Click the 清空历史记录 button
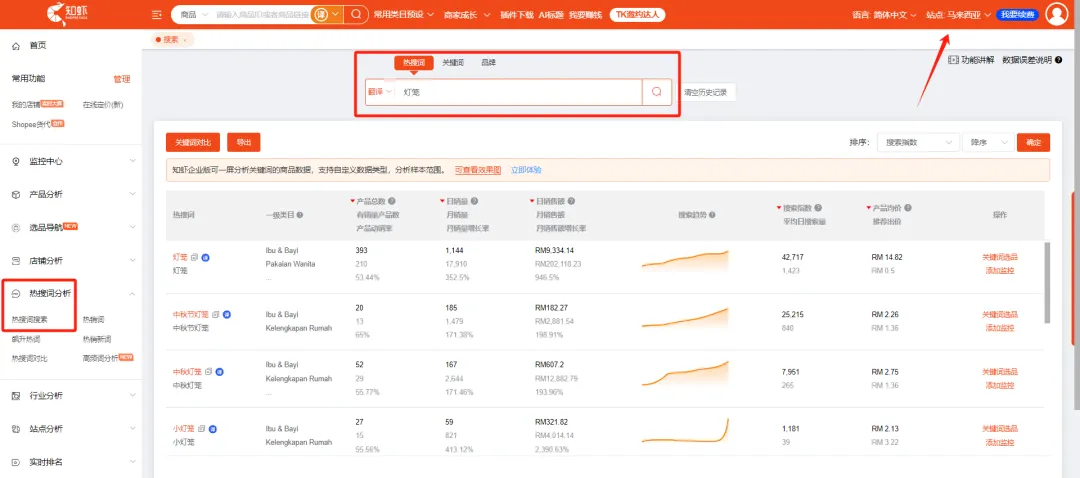This screenshot has height=478, width=1080. (x=707, y=92)
